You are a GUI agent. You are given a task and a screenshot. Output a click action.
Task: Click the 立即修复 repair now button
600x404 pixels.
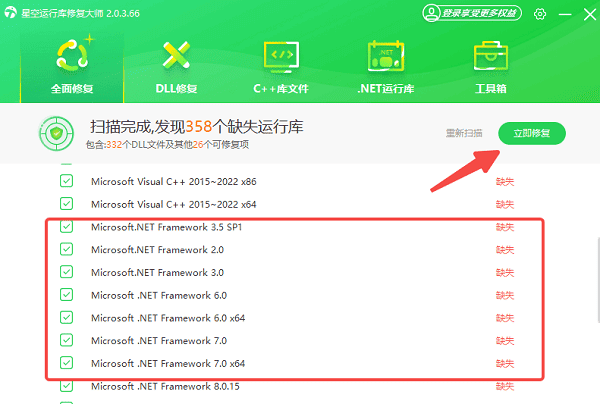pos(532,133)
